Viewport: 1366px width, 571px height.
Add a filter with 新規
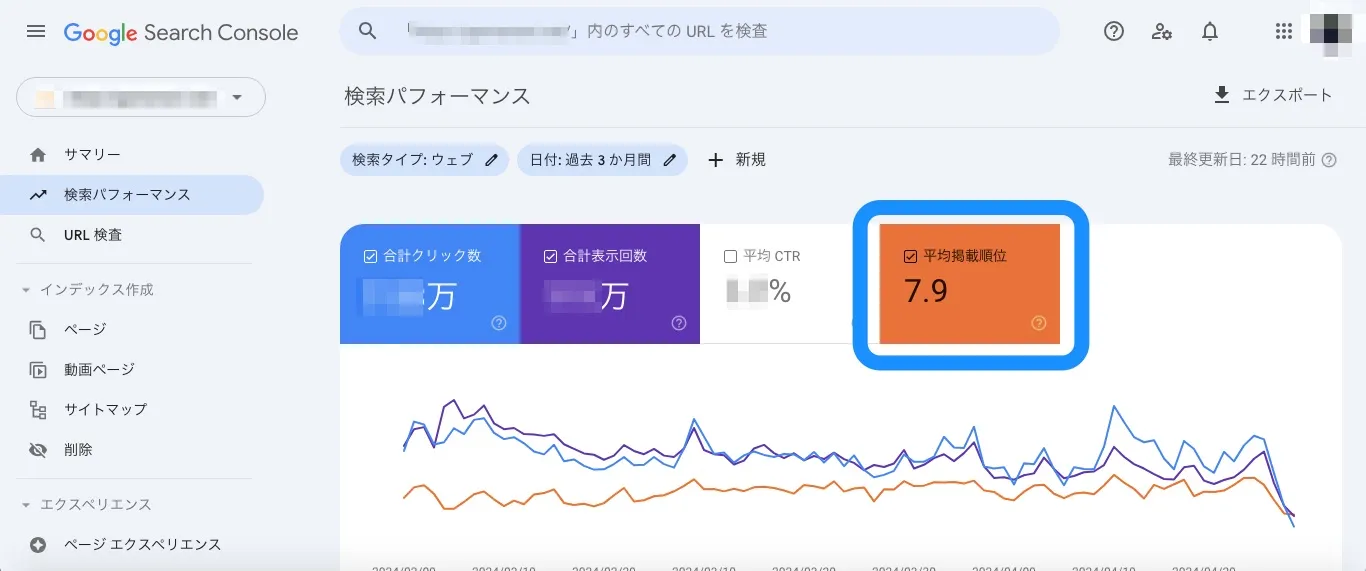click(736, 160)
